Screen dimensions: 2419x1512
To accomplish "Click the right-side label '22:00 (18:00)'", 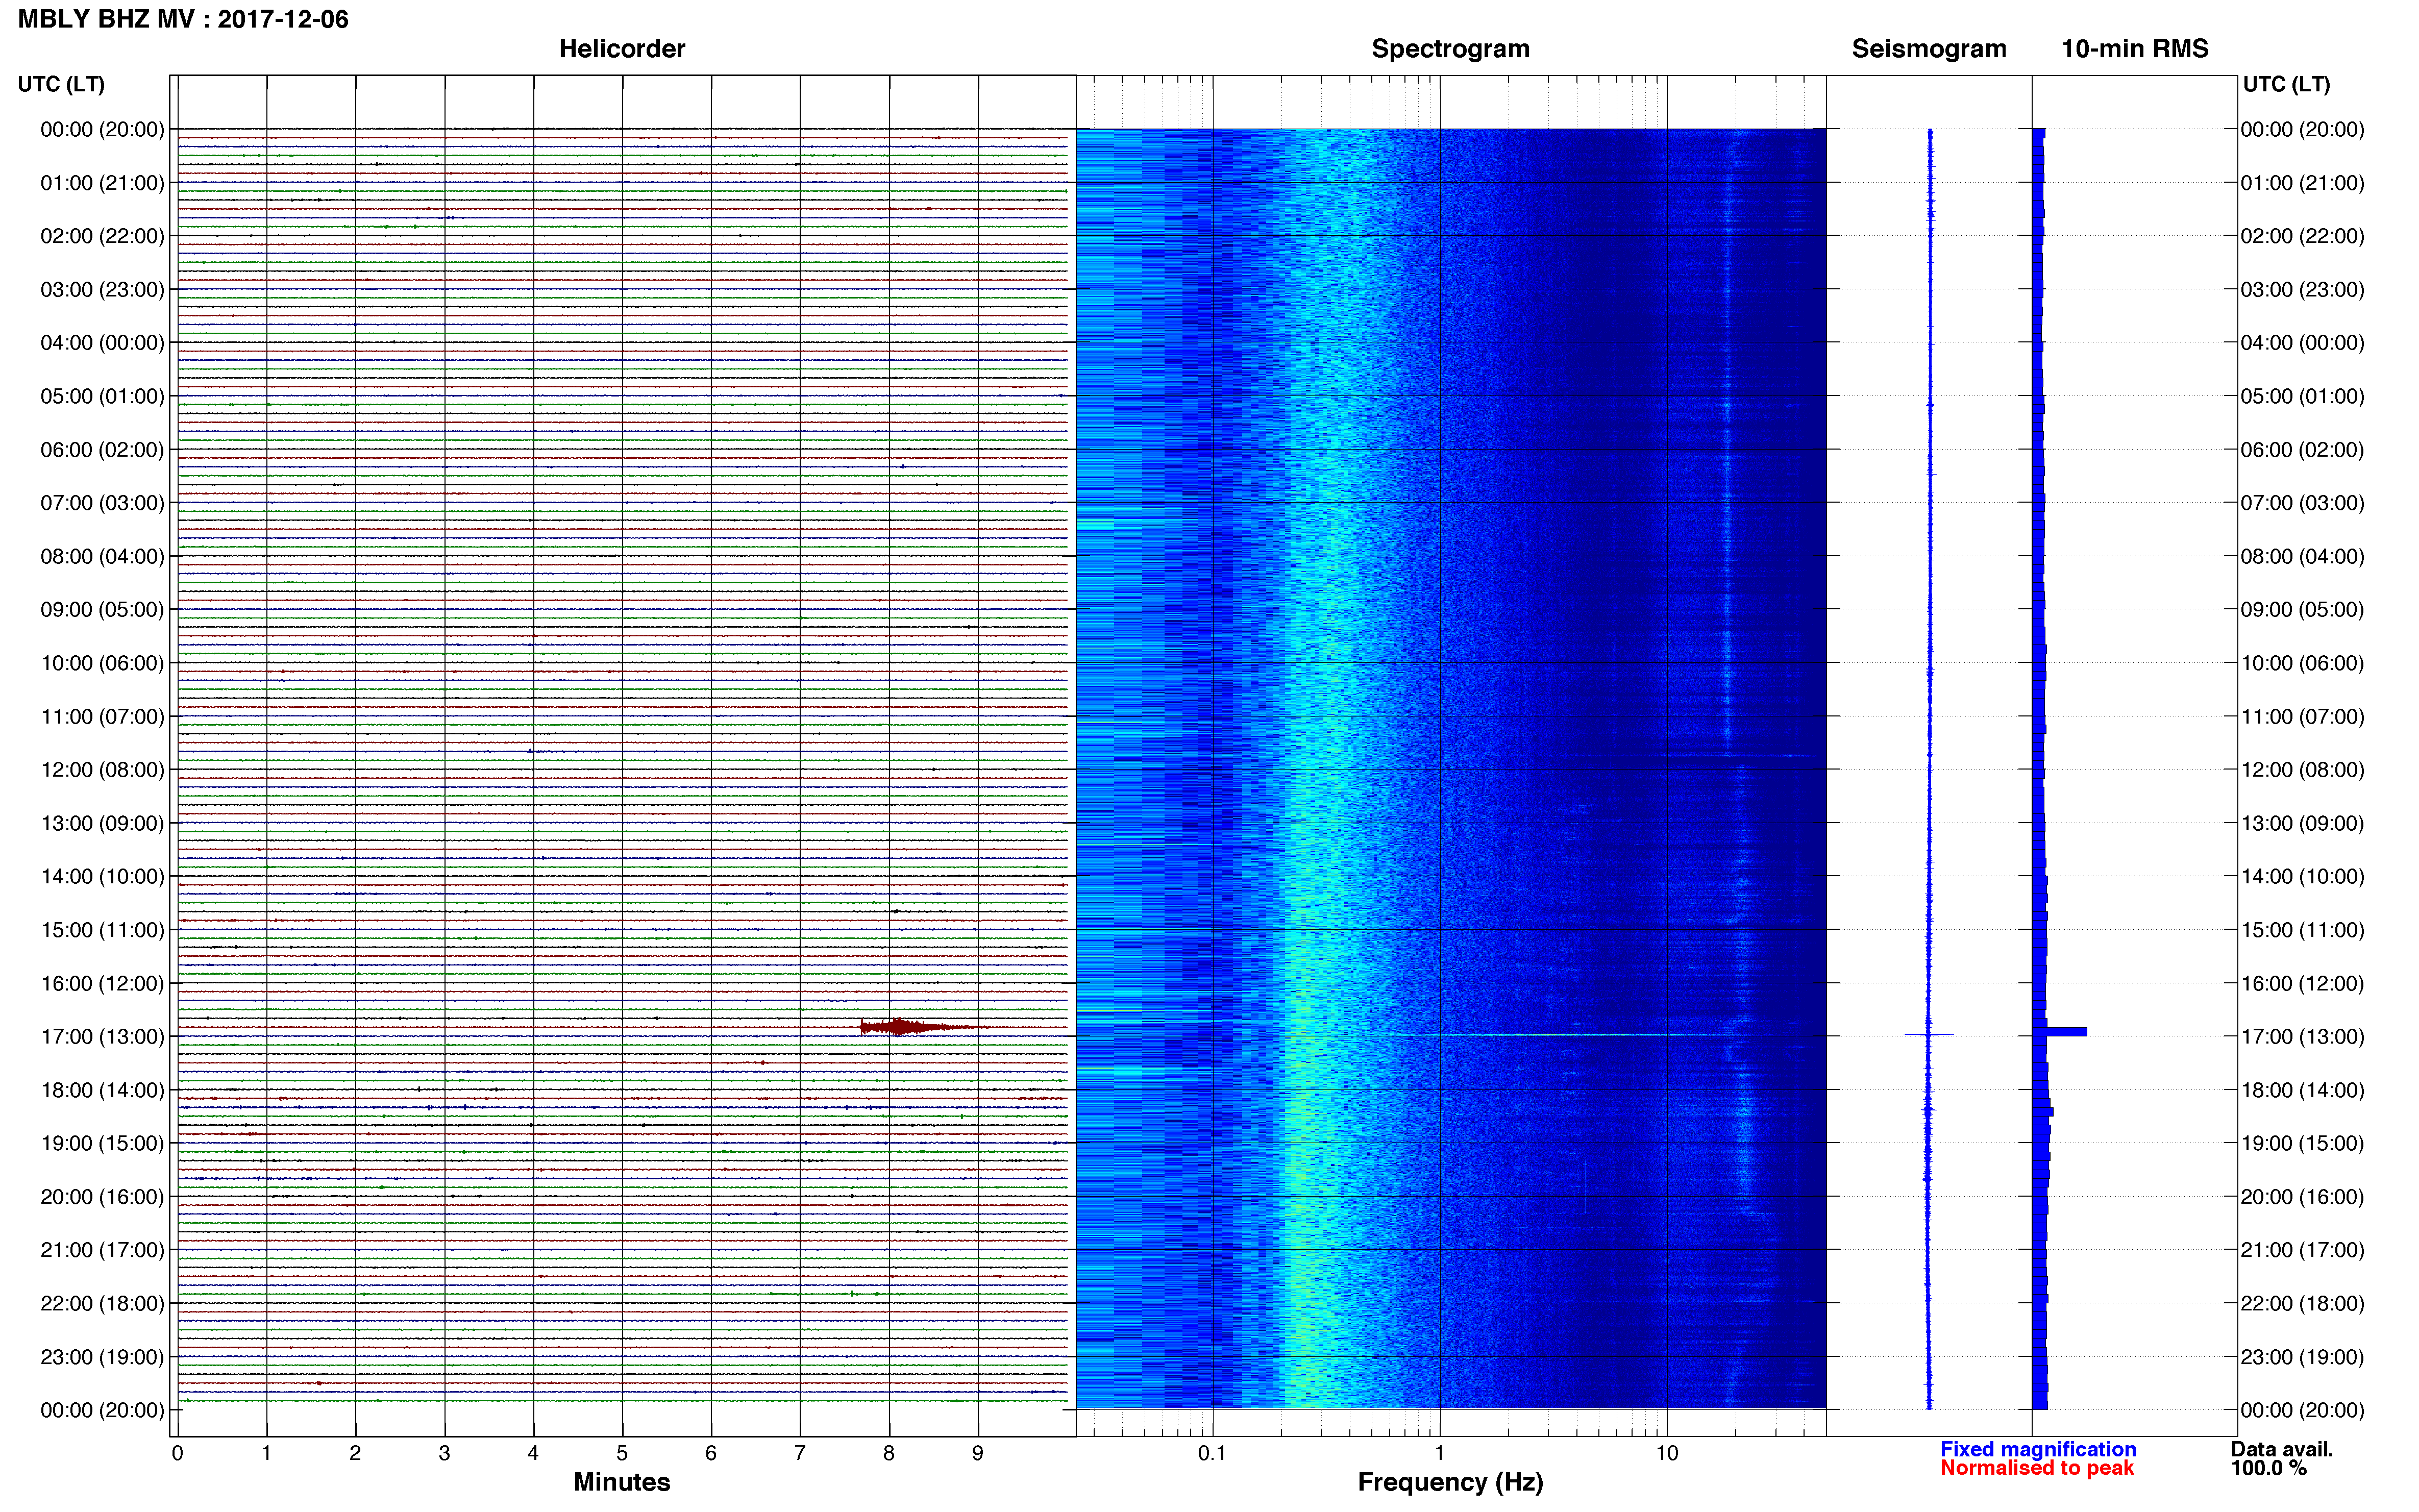I will [x=2302, y=1303].
